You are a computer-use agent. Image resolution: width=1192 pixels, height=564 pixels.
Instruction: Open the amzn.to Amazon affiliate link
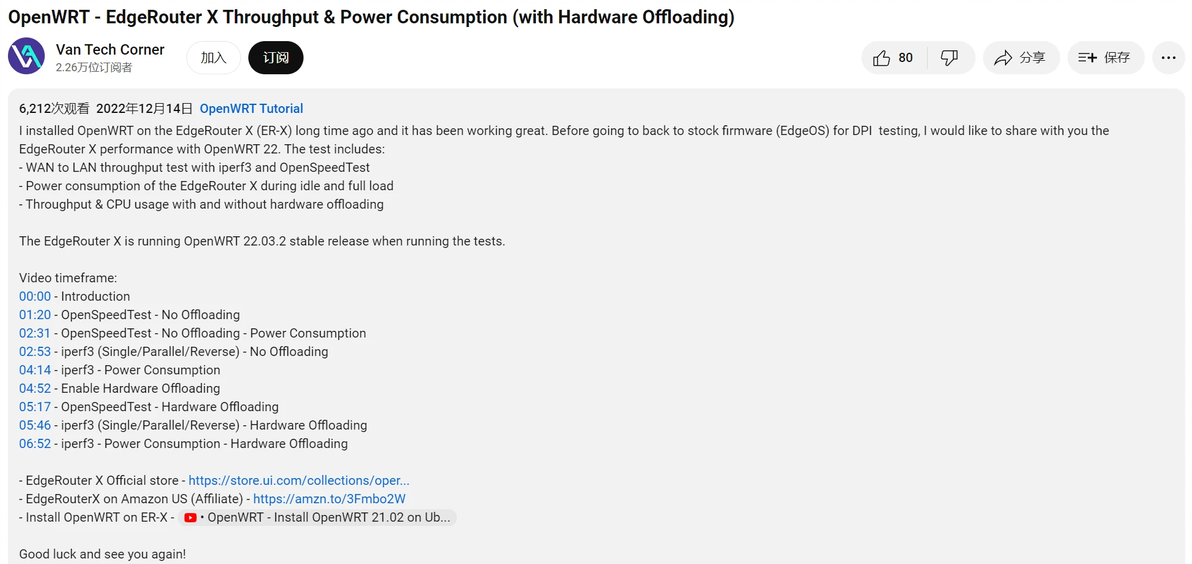(329, 499)
